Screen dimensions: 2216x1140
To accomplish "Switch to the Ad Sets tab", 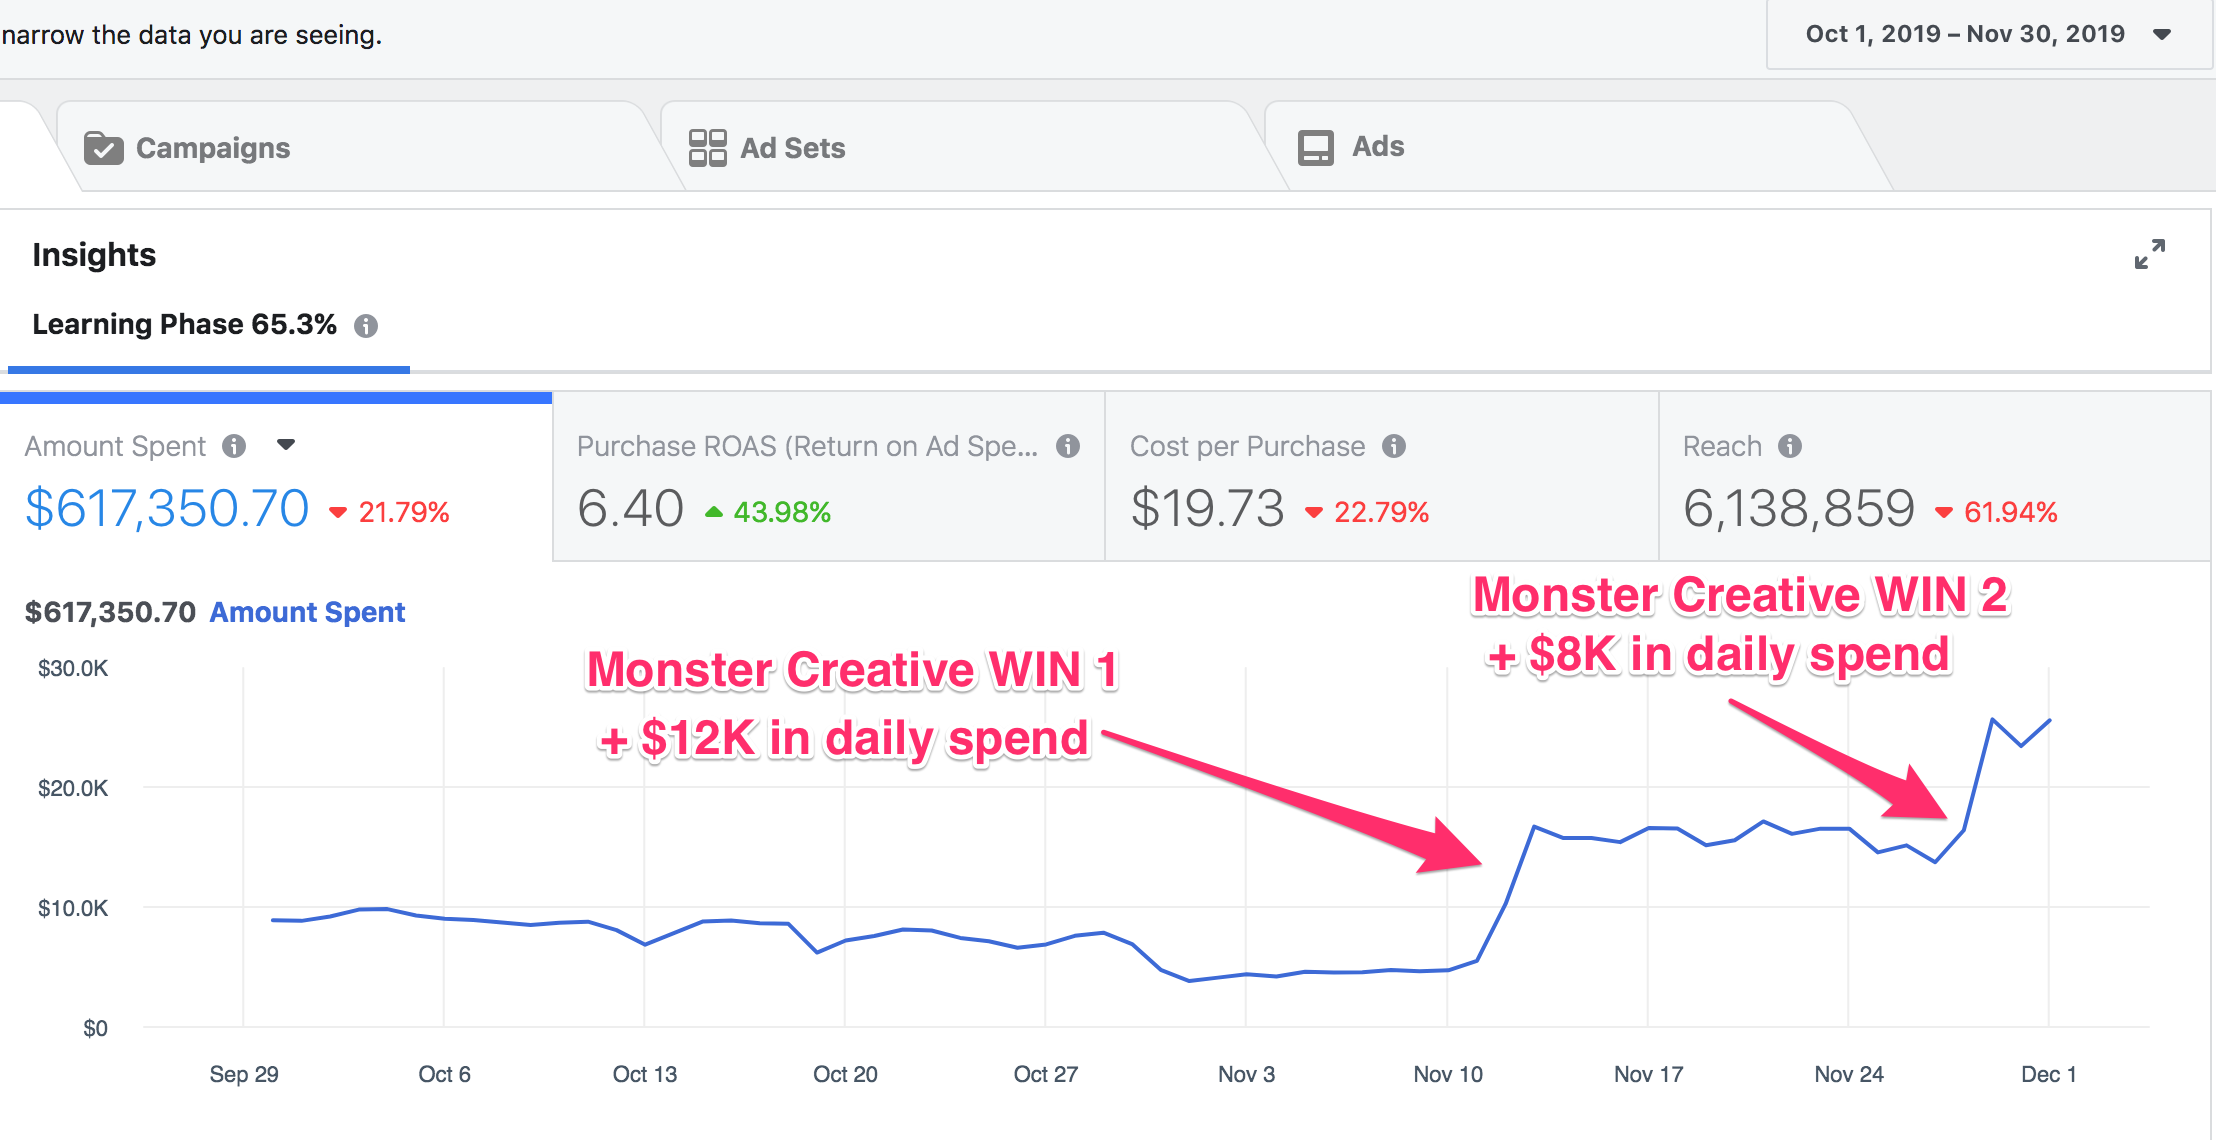I will click(x=792, y=148).
